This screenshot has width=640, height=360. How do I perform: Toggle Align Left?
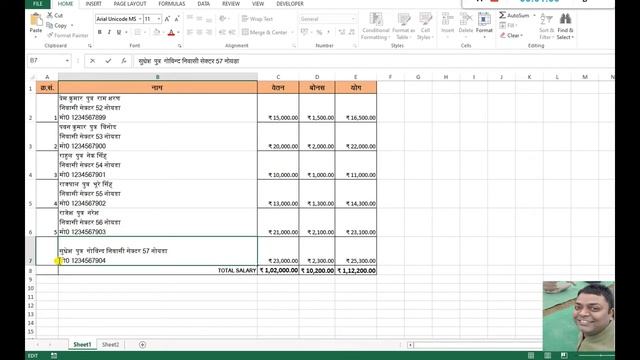pyautogui.click(x=190, y=32)
